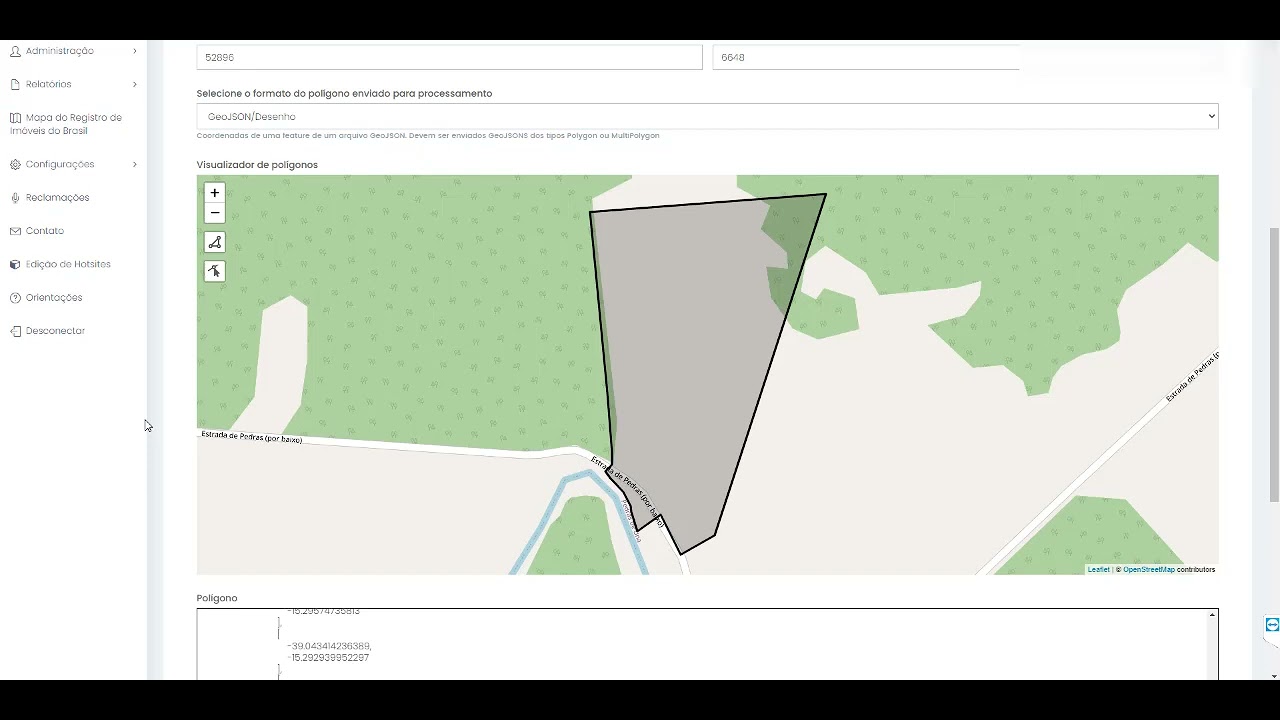The image size is (1280, 720).
Task: Click the coordinate value -39.043414236389
Action: (329, 646)
